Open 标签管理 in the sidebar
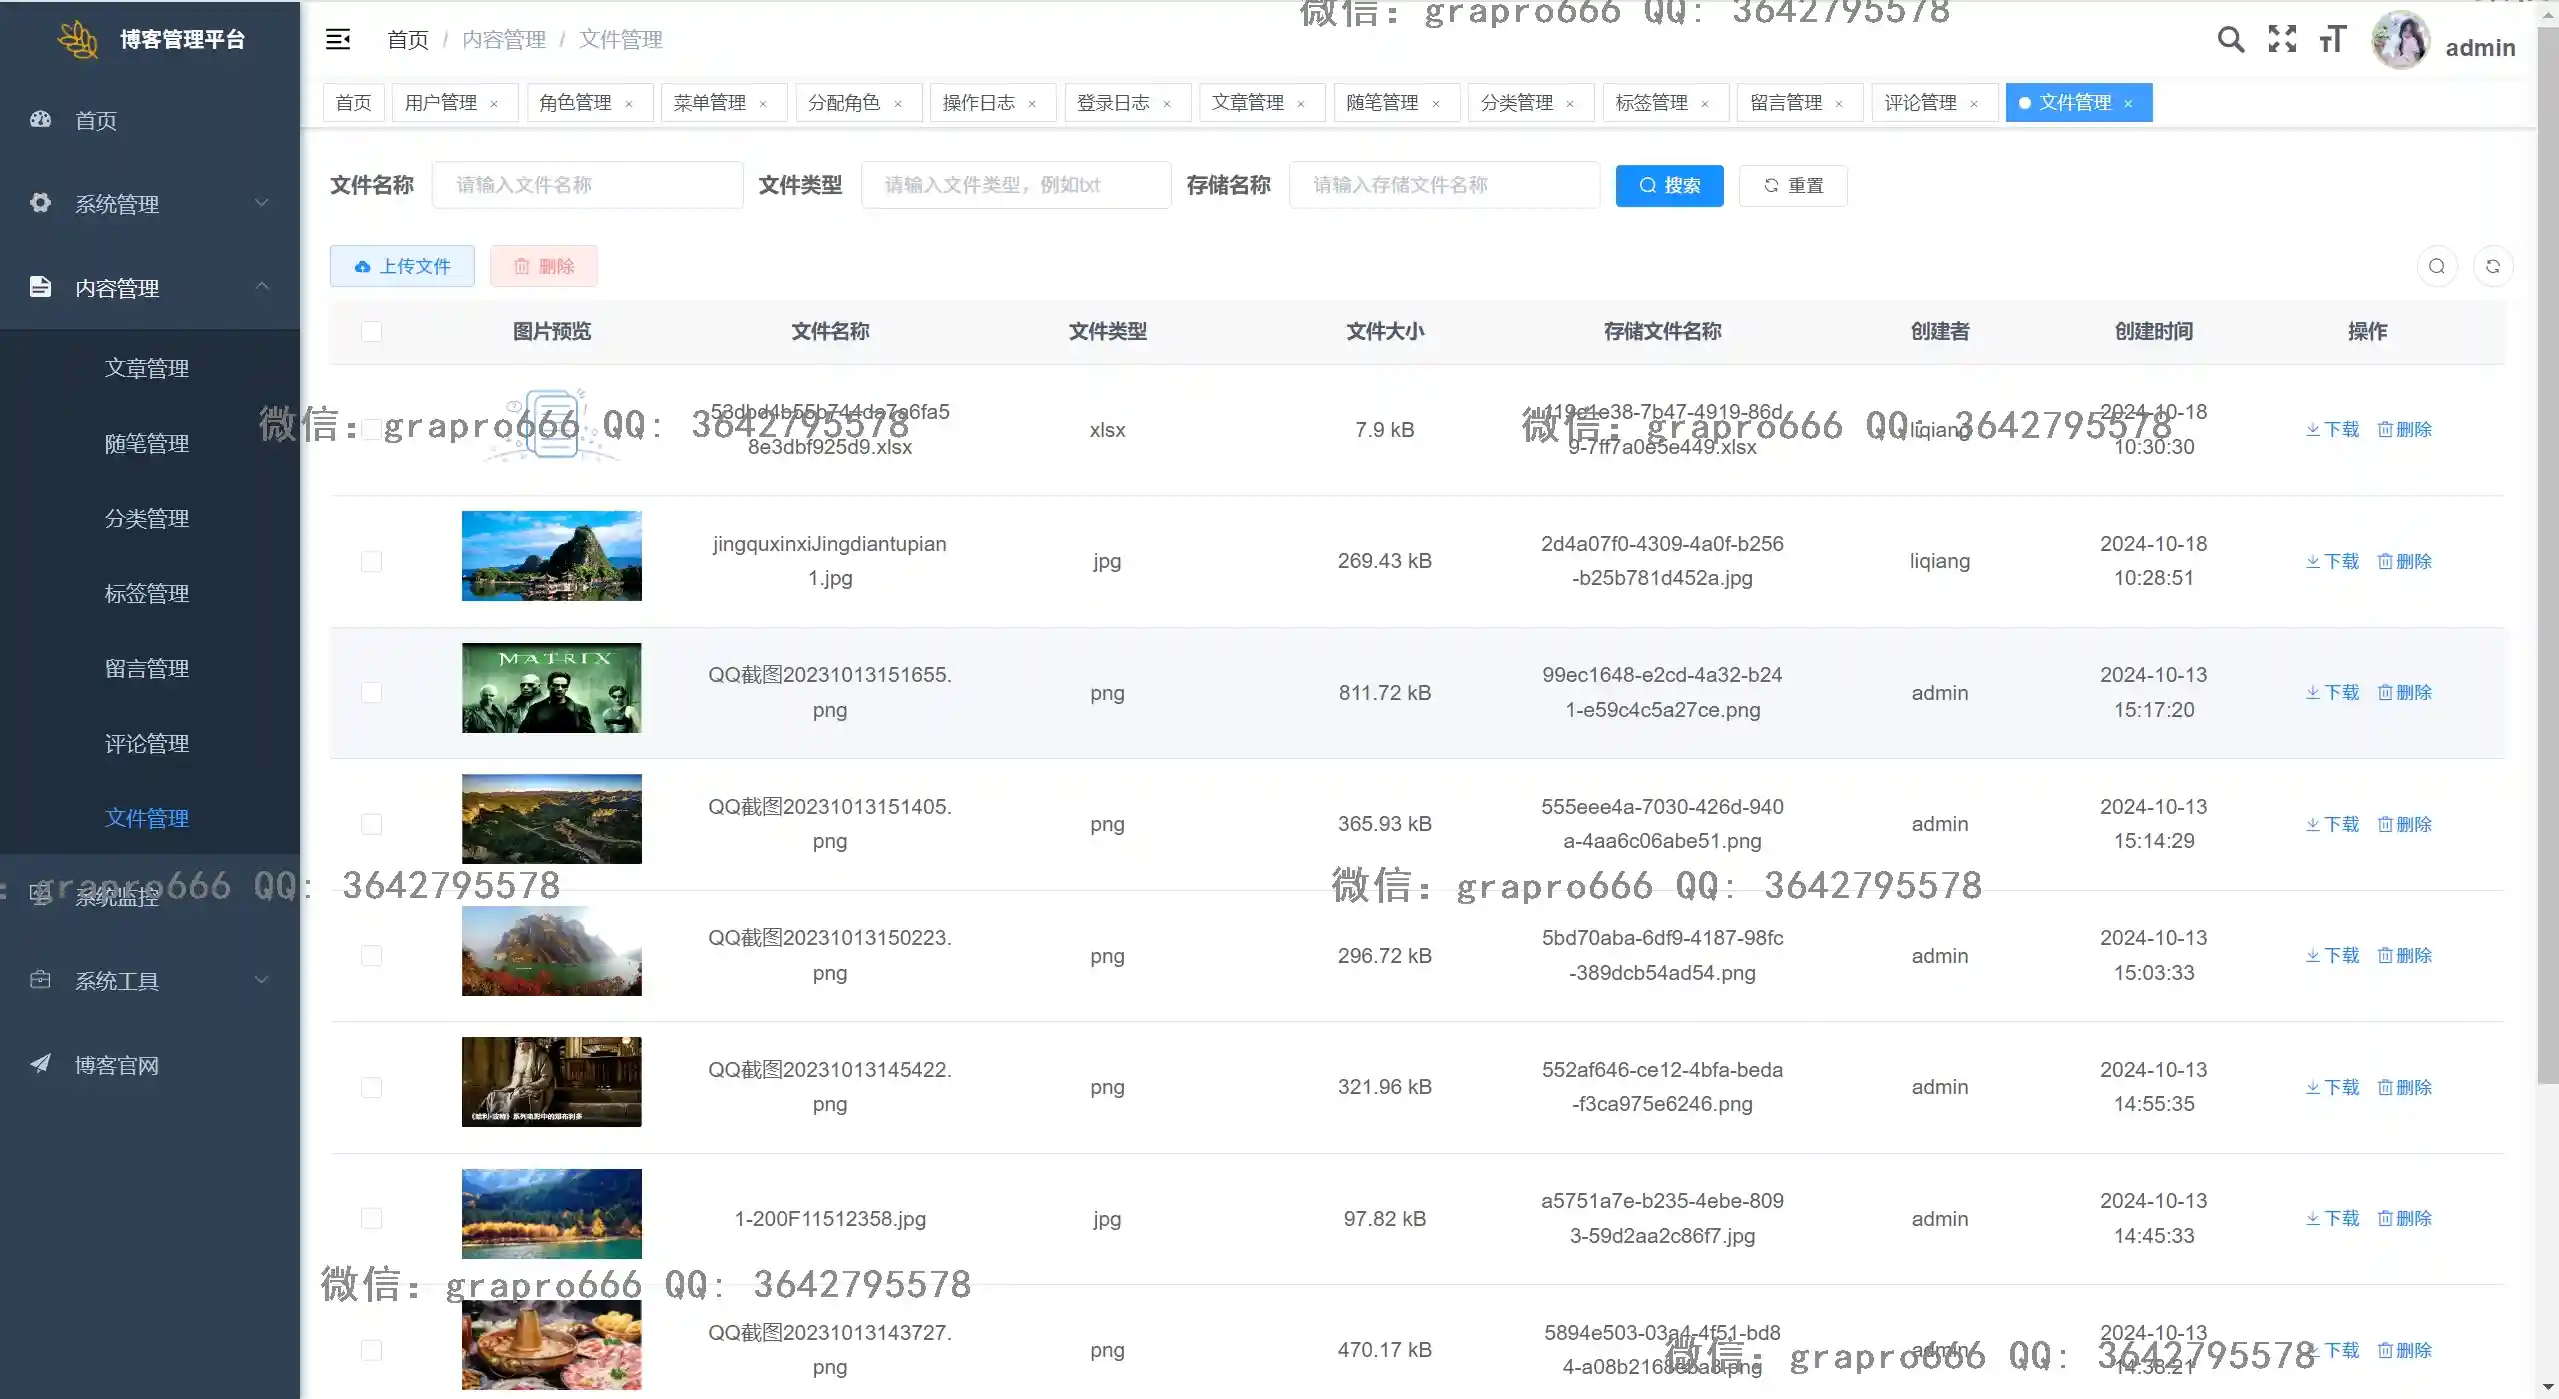2559x1399 pixels. tap(147, 594)
